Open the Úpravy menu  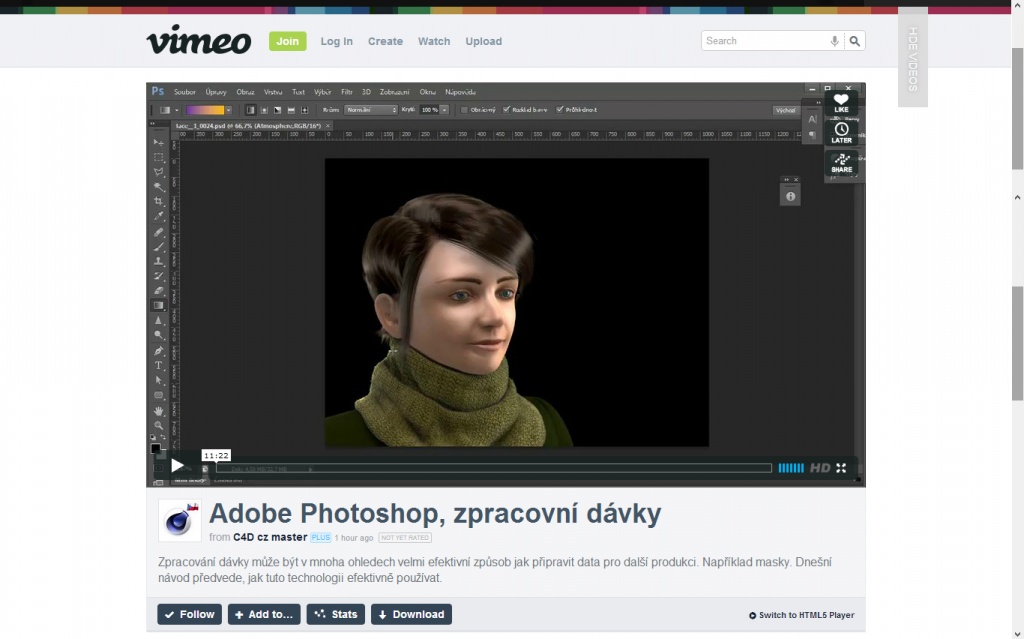click(x=216, y=92)
